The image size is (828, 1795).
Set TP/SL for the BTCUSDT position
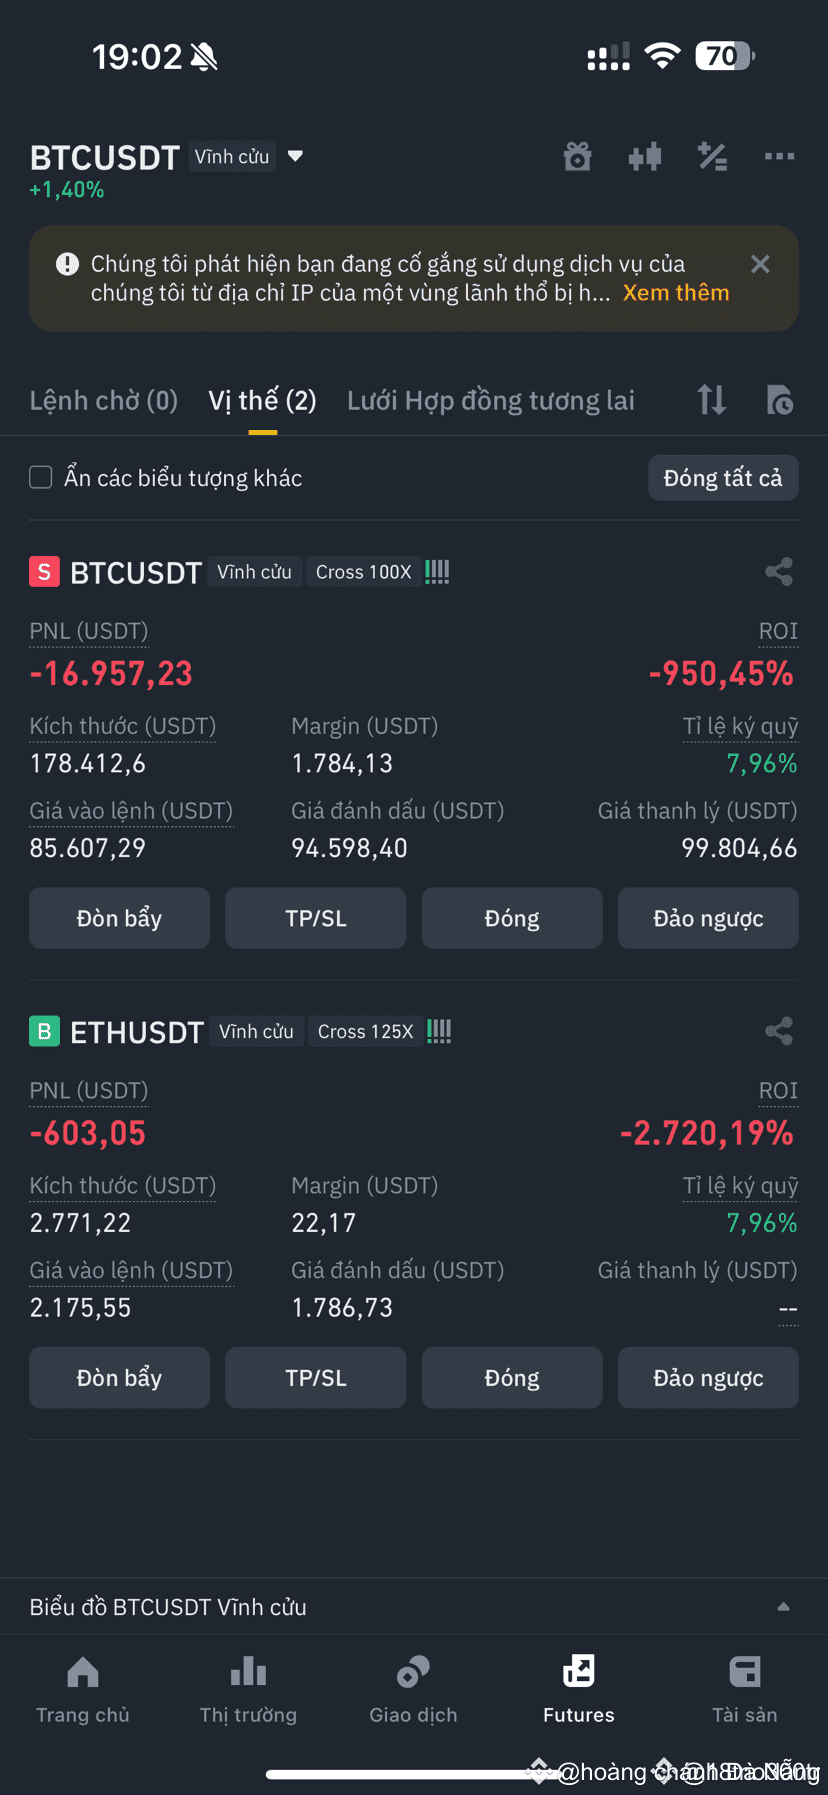[315, 917]
